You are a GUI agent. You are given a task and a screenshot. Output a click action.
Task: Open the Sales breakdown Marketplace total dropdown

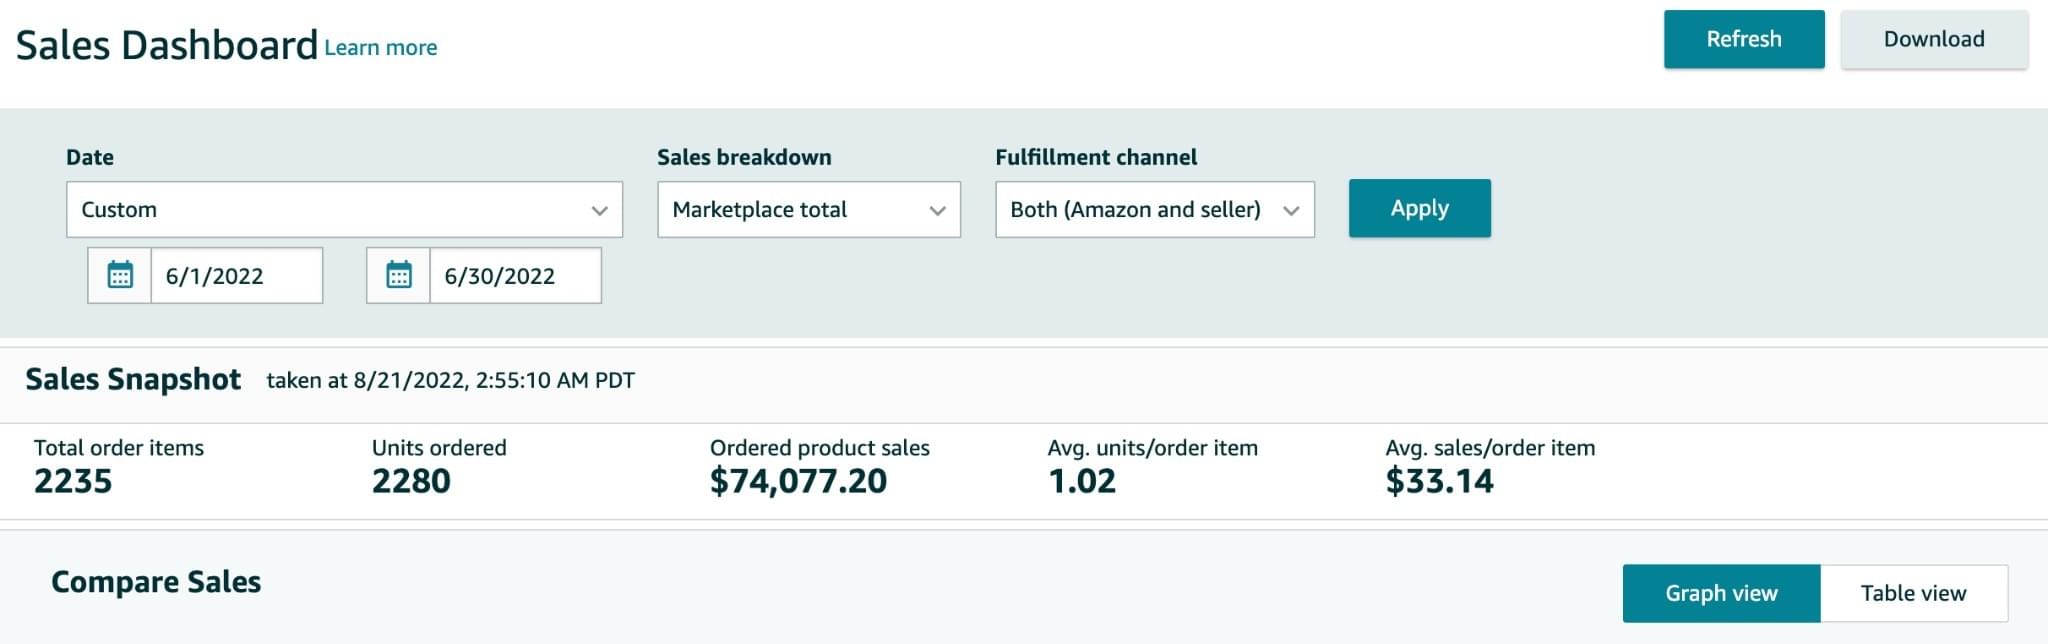[808, 210]
